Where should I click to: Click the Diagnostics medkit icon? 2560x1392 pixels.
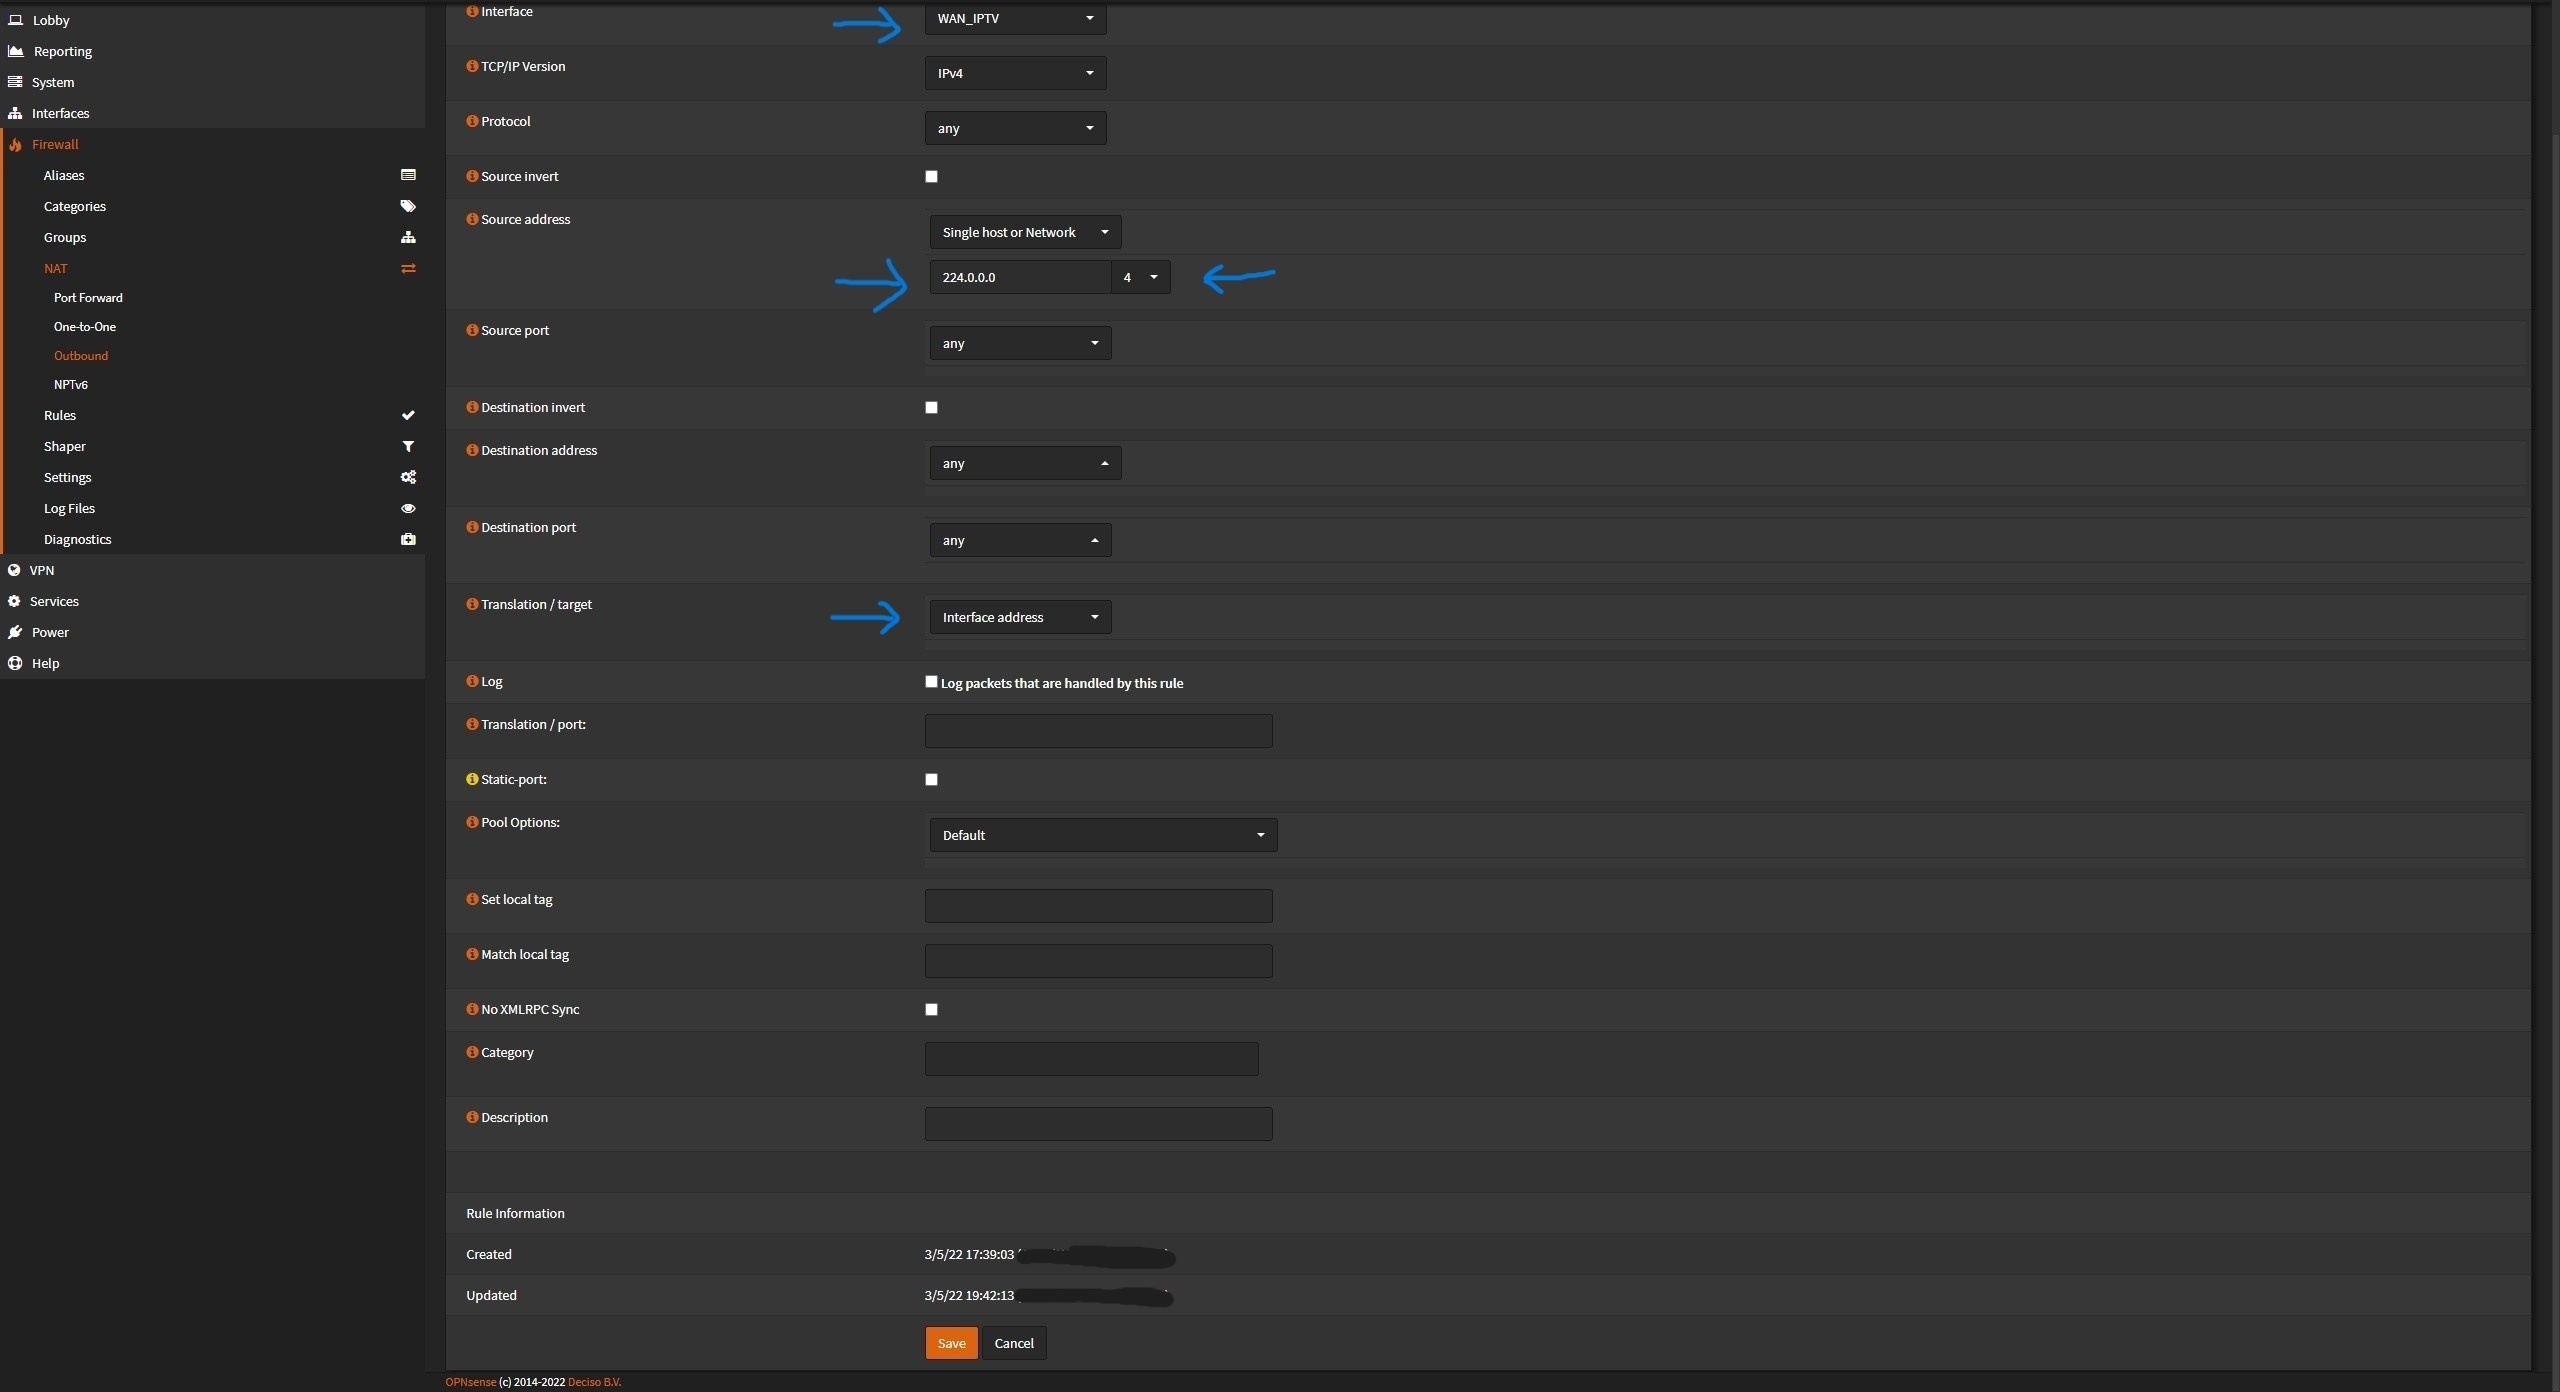(408, 539)
